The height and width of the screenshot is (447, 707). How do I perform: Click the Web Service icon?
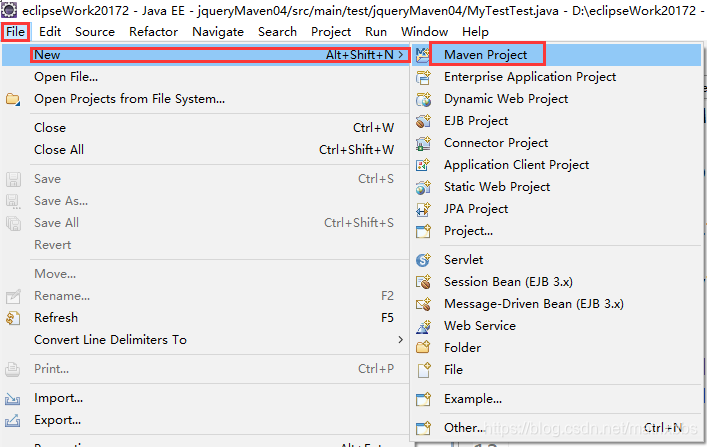click(423, 326)
